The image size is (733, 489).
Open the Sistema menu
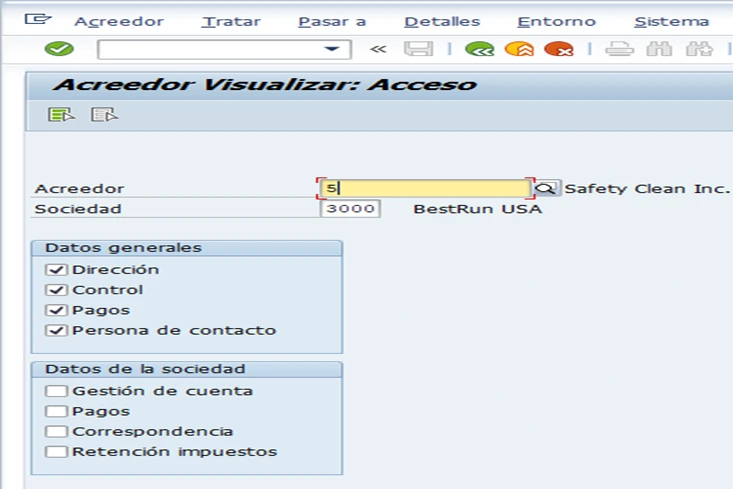671,22
